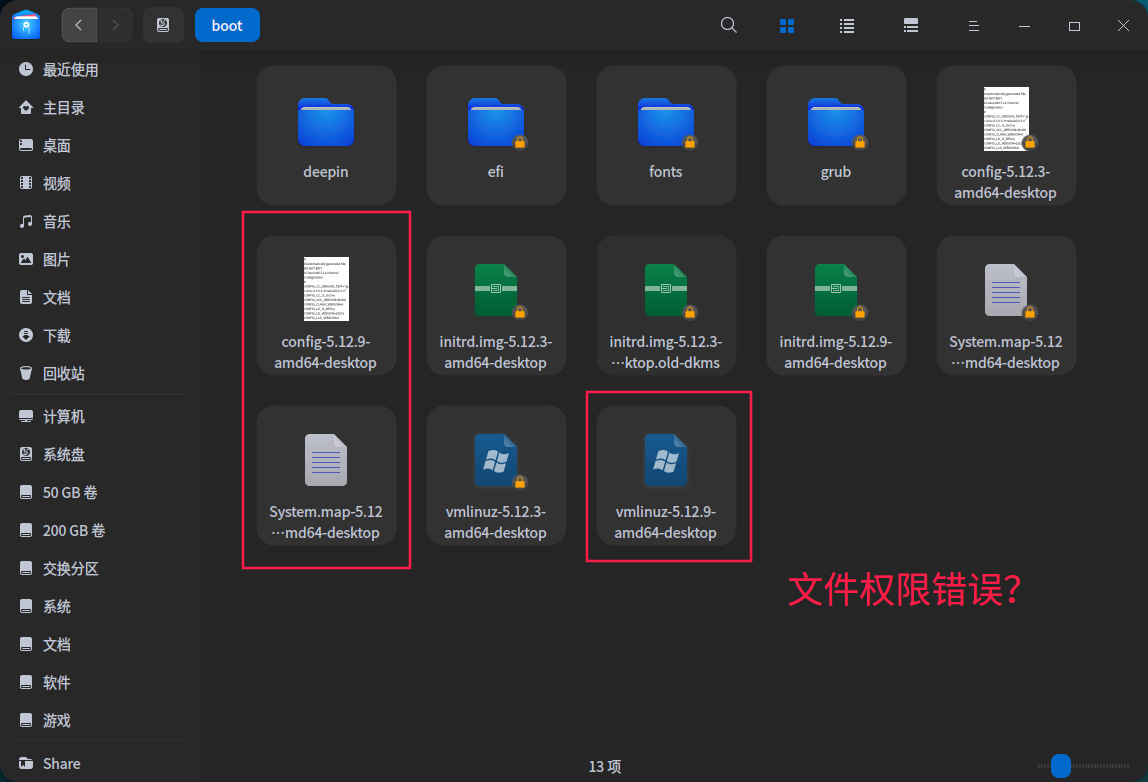Go back with the left arrow button
Image resolution: width=1148 pixels, height=782 pixels.
79,26
